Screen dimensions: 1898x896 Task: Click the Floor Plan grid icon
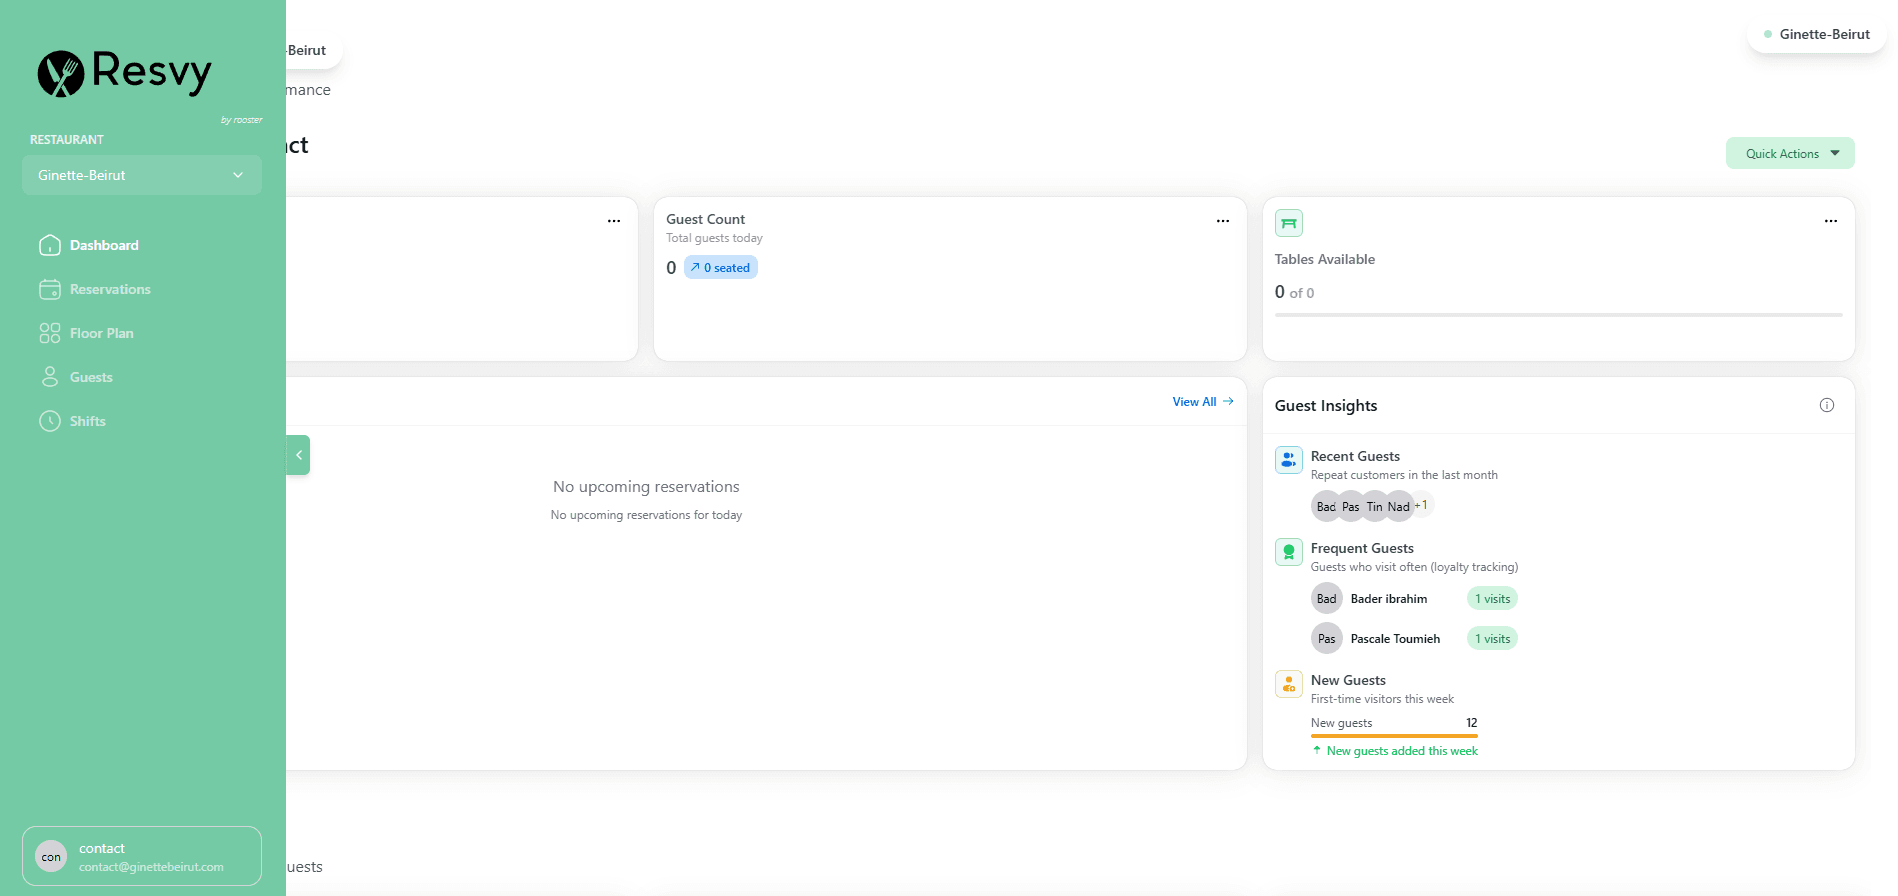pyautogui.click(x=50, y=333)
